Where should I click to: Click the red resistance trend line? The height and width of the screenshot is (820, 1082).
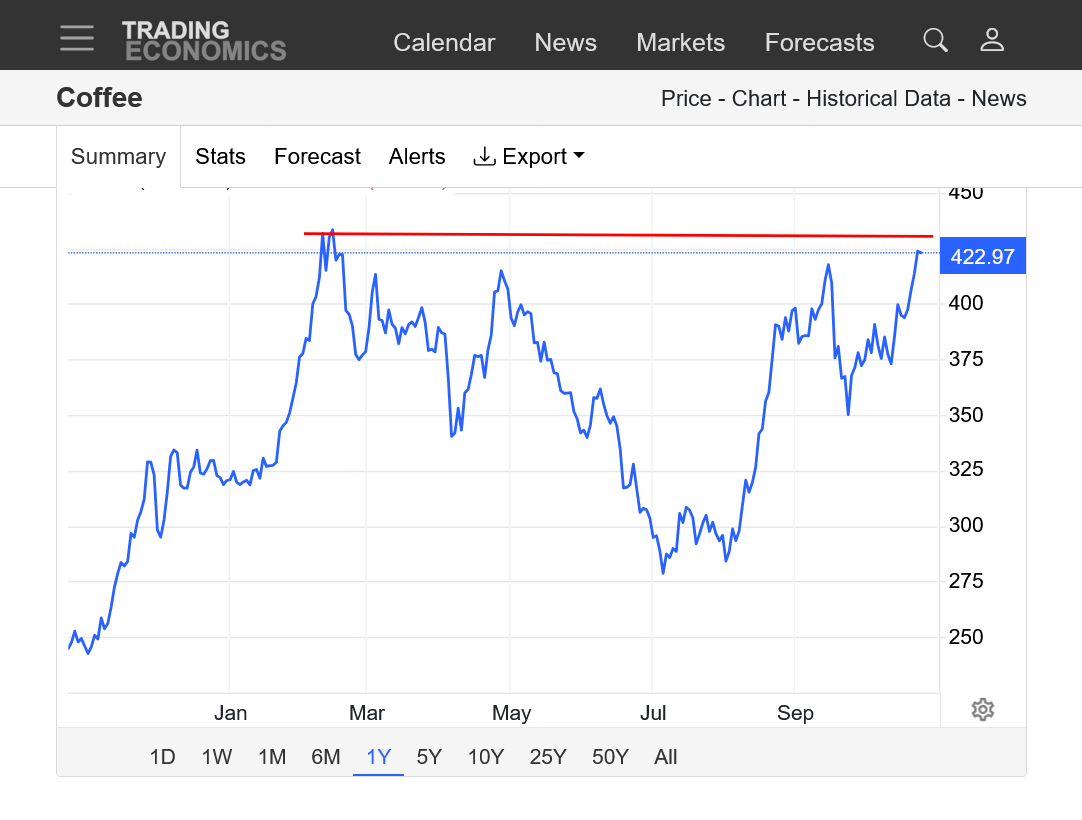coord(620,235)
